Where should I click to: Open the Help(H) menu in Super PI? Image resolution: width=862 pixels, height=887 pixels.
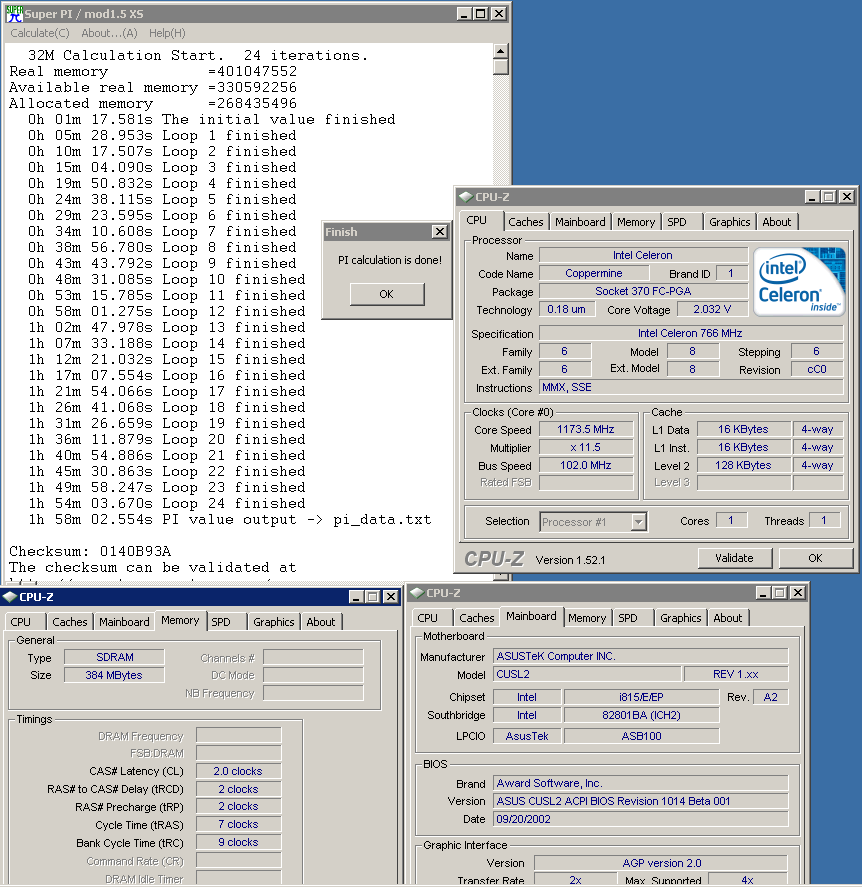[x=166, y=33]
